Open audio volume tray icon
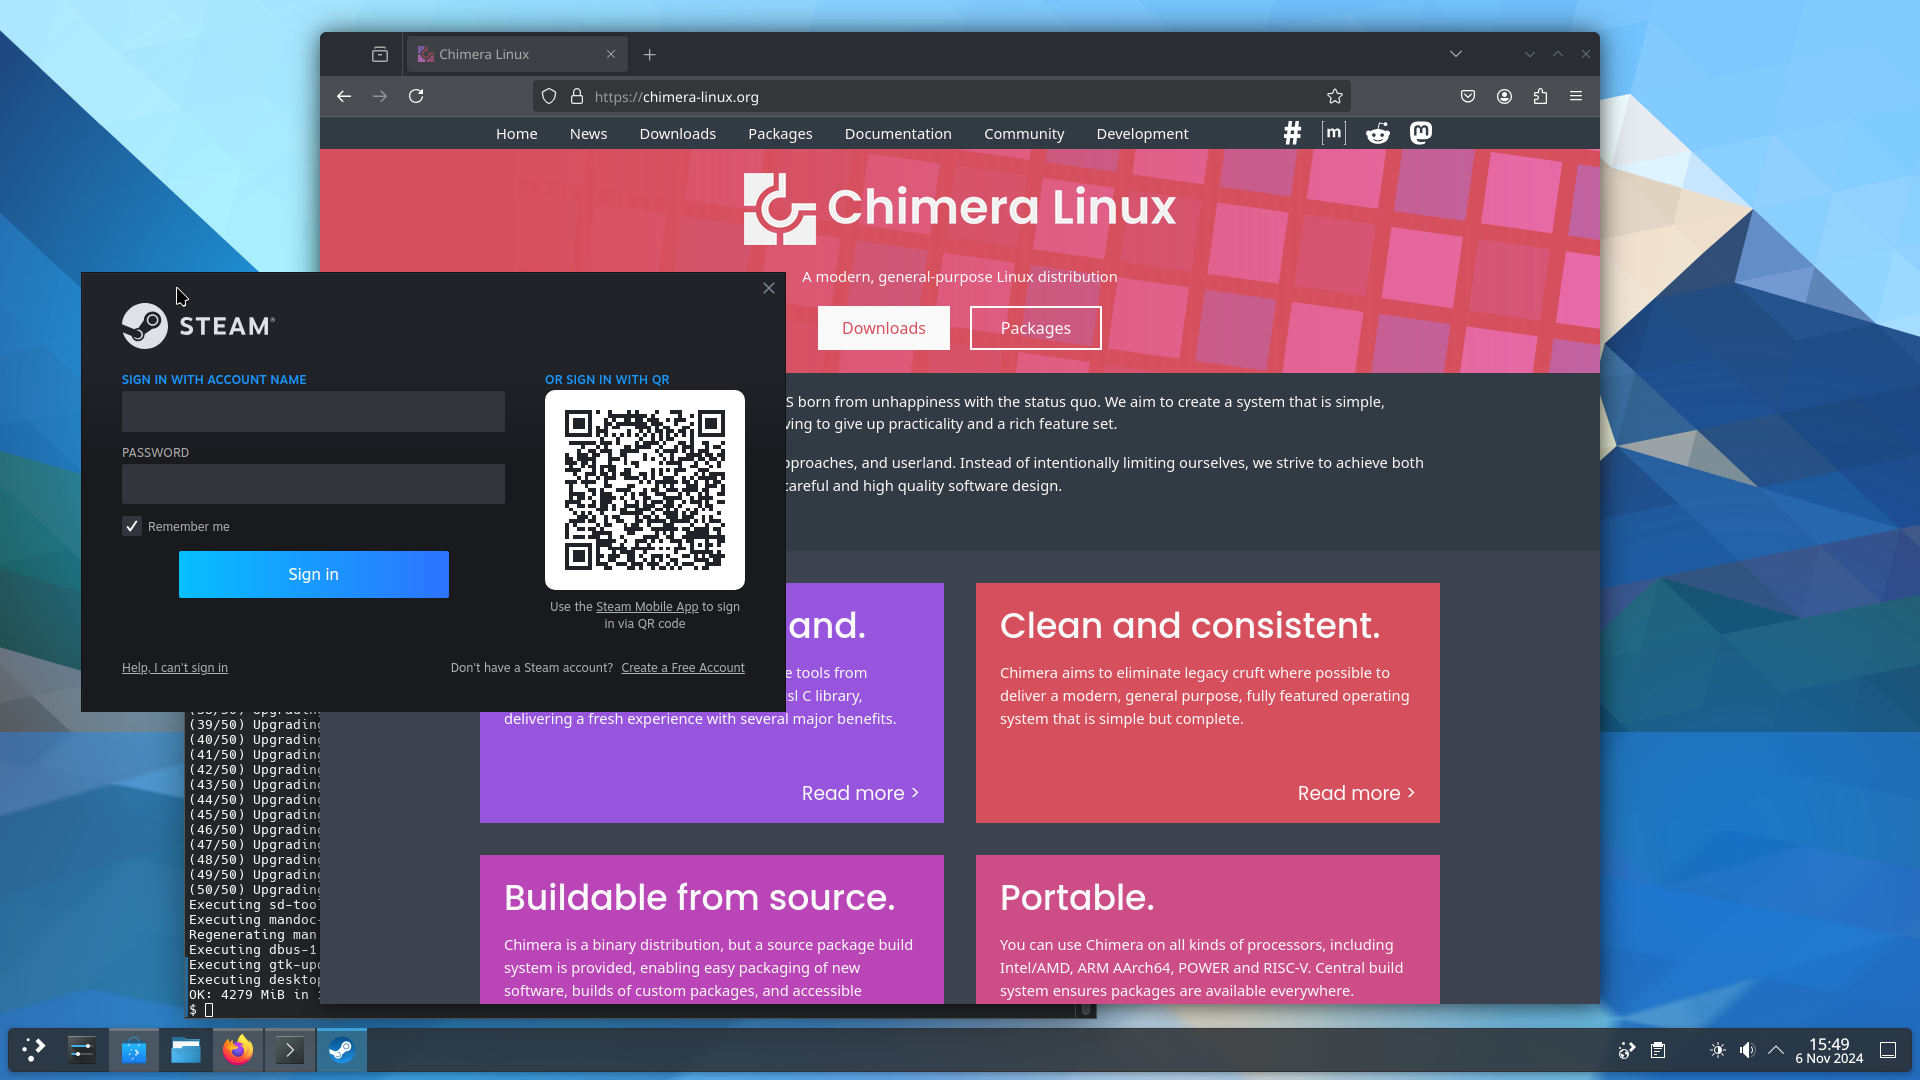1920x1080 pixels. coord(1747,1050)
